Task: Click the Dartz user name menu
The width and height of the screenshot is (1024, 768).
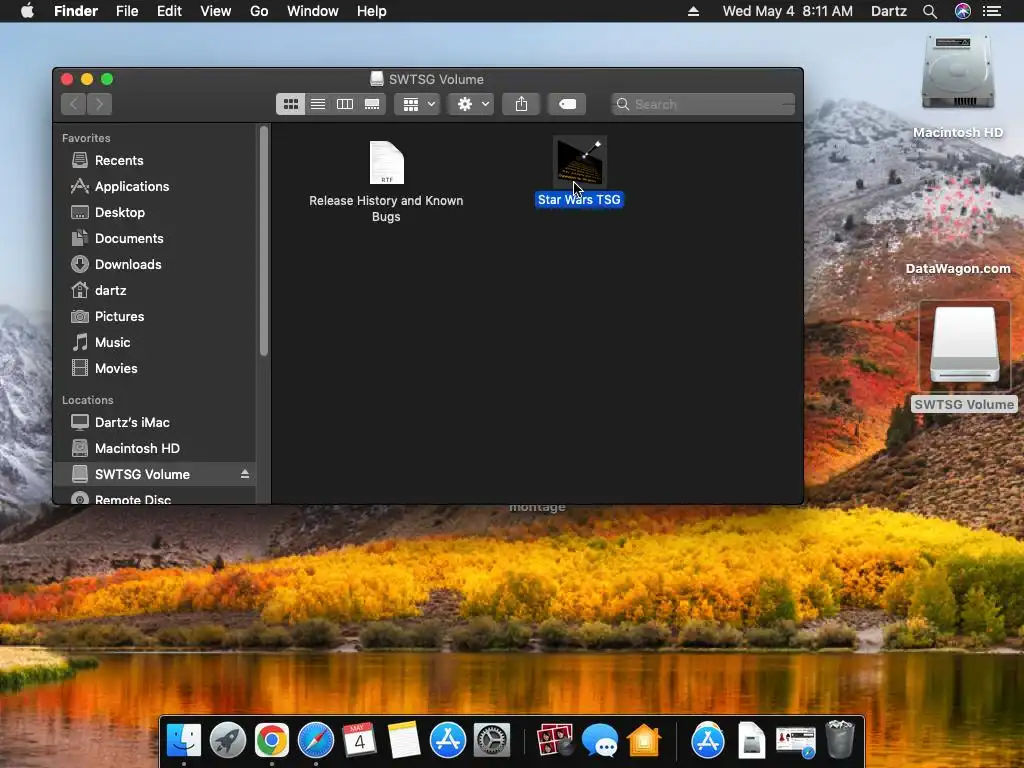Action: pos(889,11)
